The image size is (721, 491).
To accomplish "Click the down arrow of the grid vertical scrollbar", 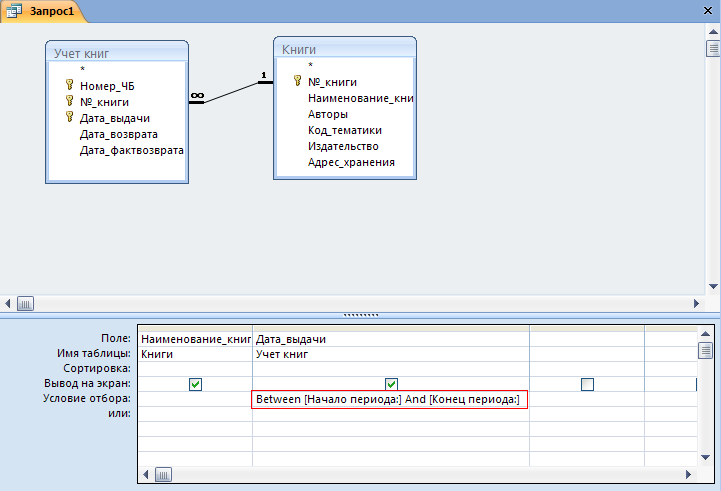I will 705,457.
